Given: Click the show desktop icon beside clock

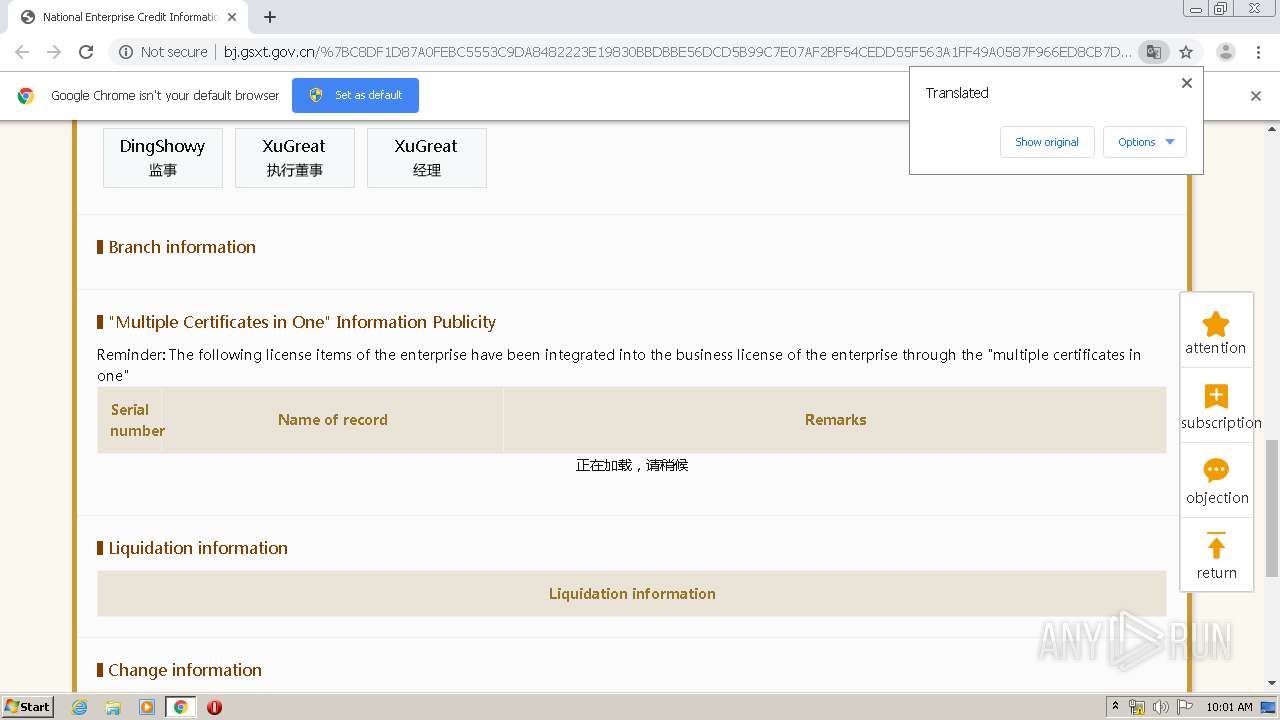Looking at the screenshot, I should [x=1269, y=707].
